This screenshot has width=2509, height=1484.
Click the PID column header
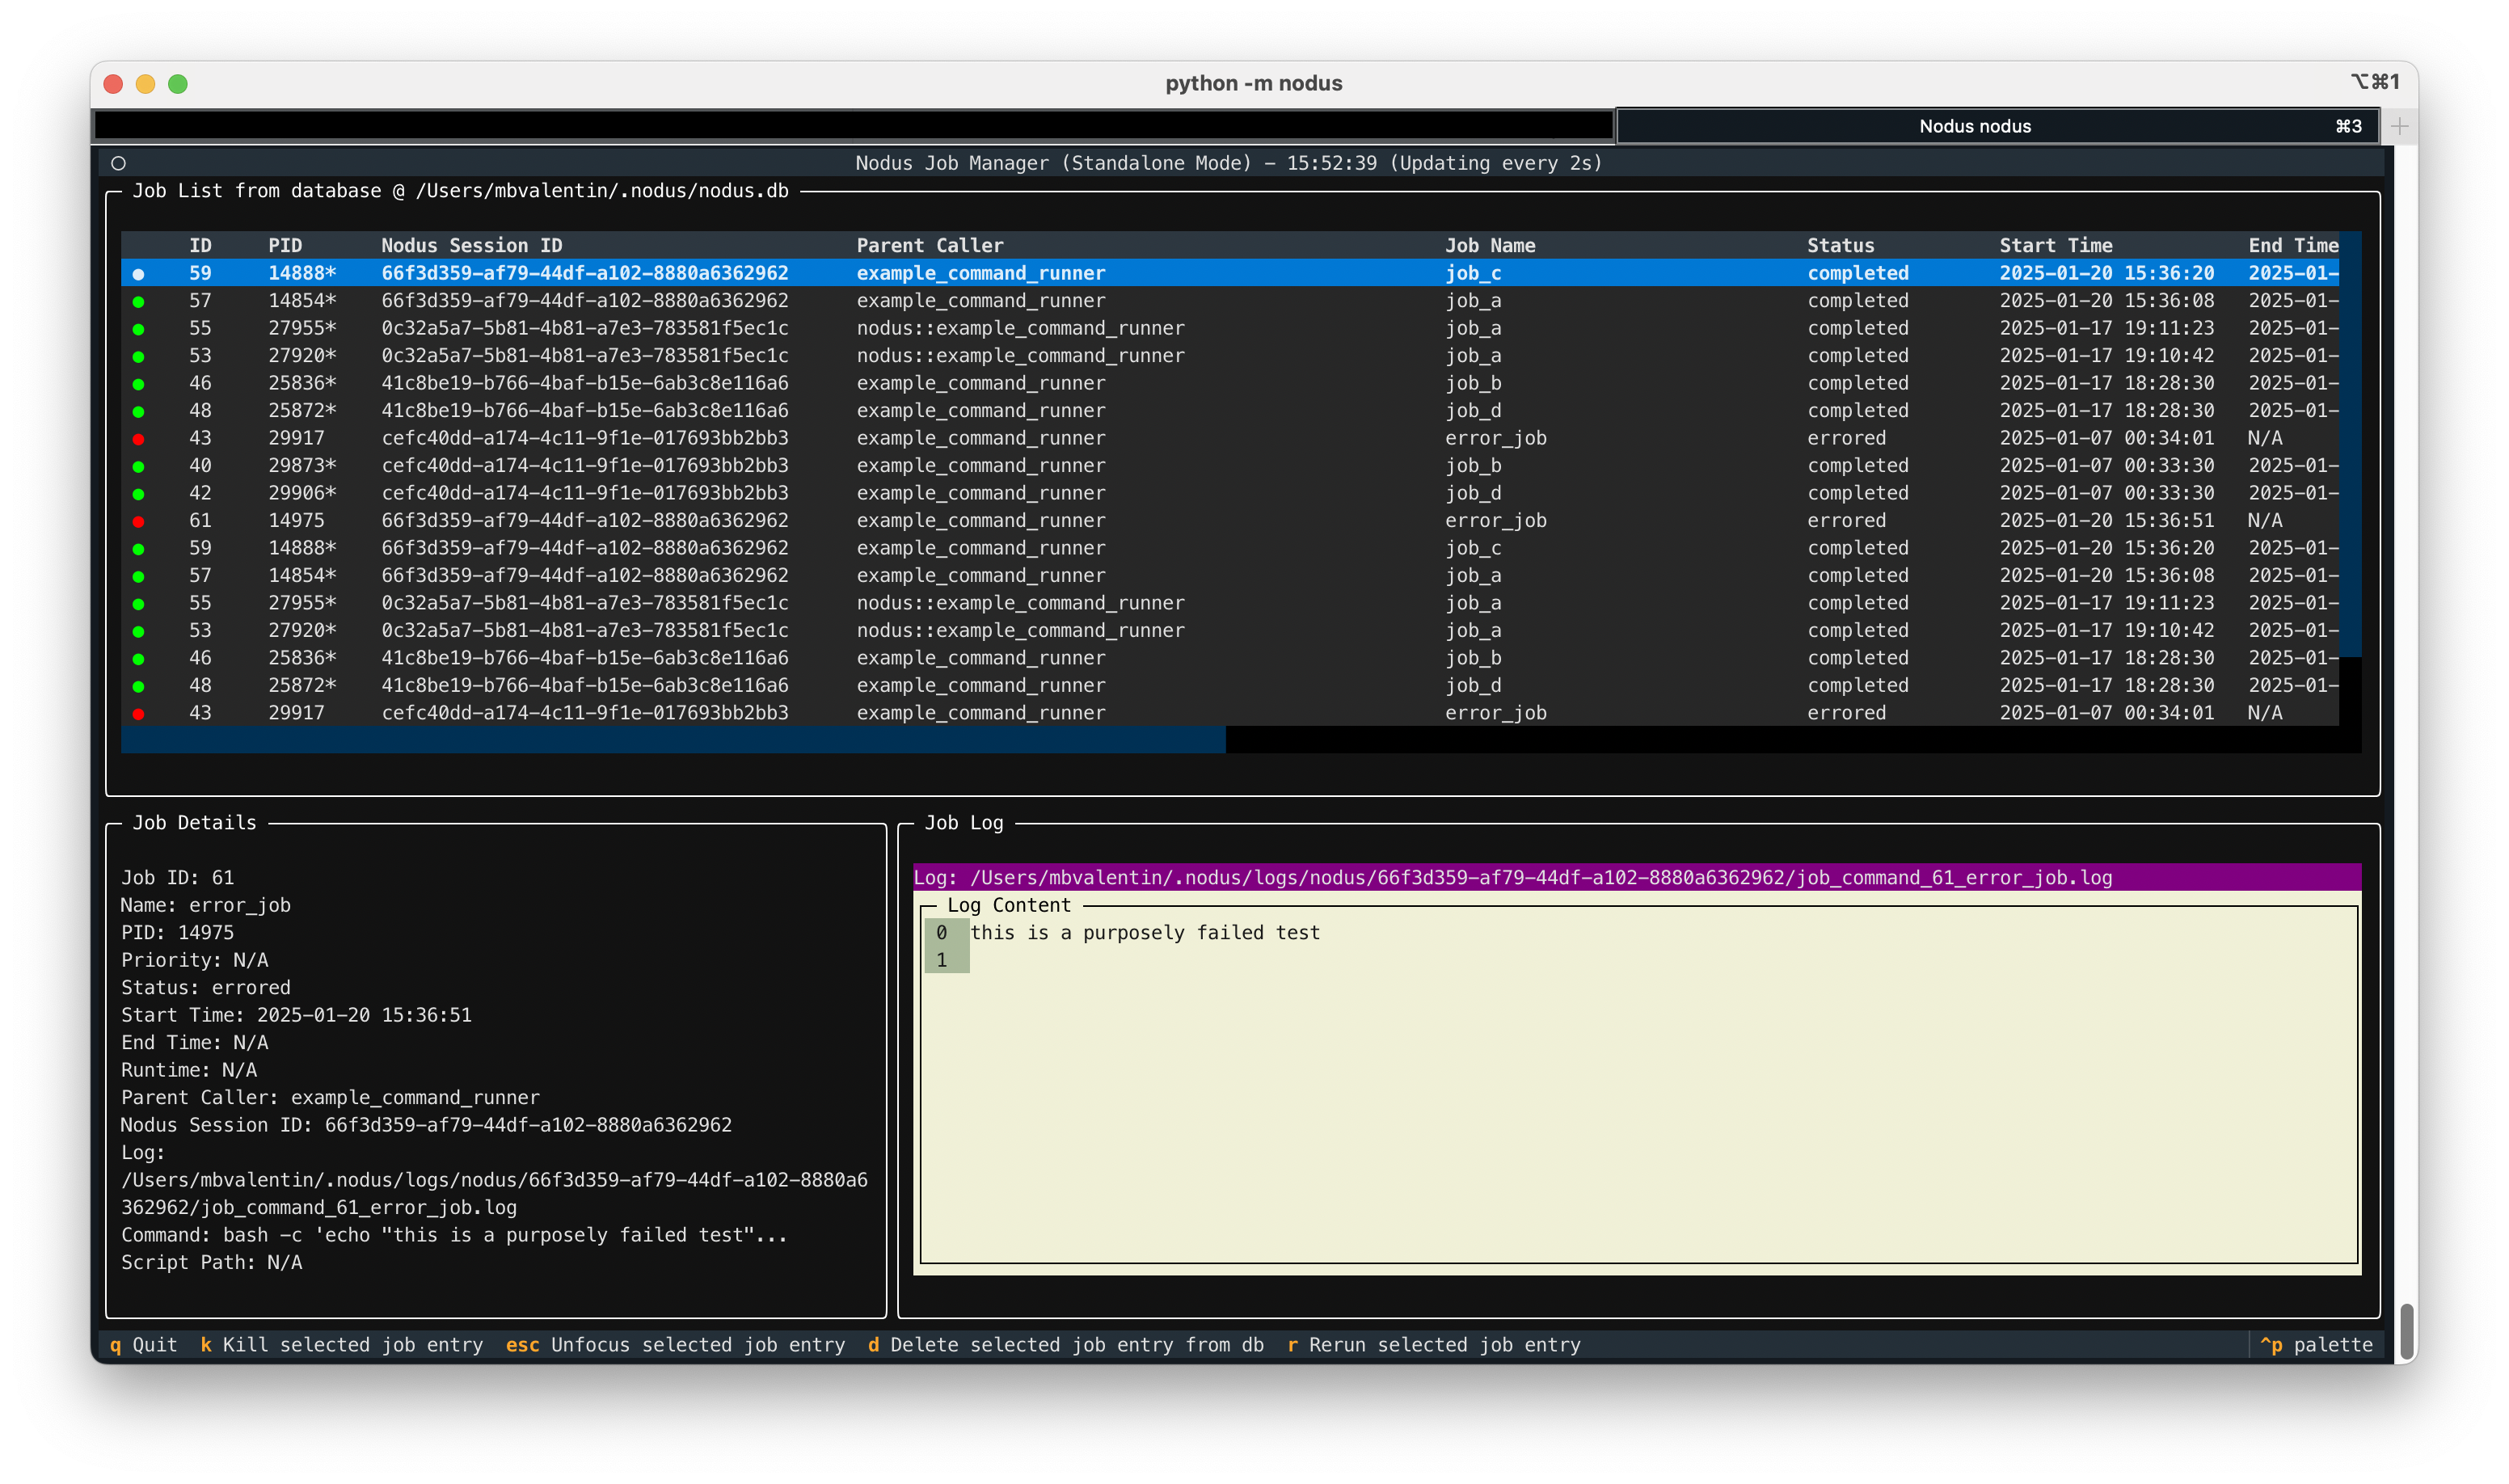pos(285,245)
